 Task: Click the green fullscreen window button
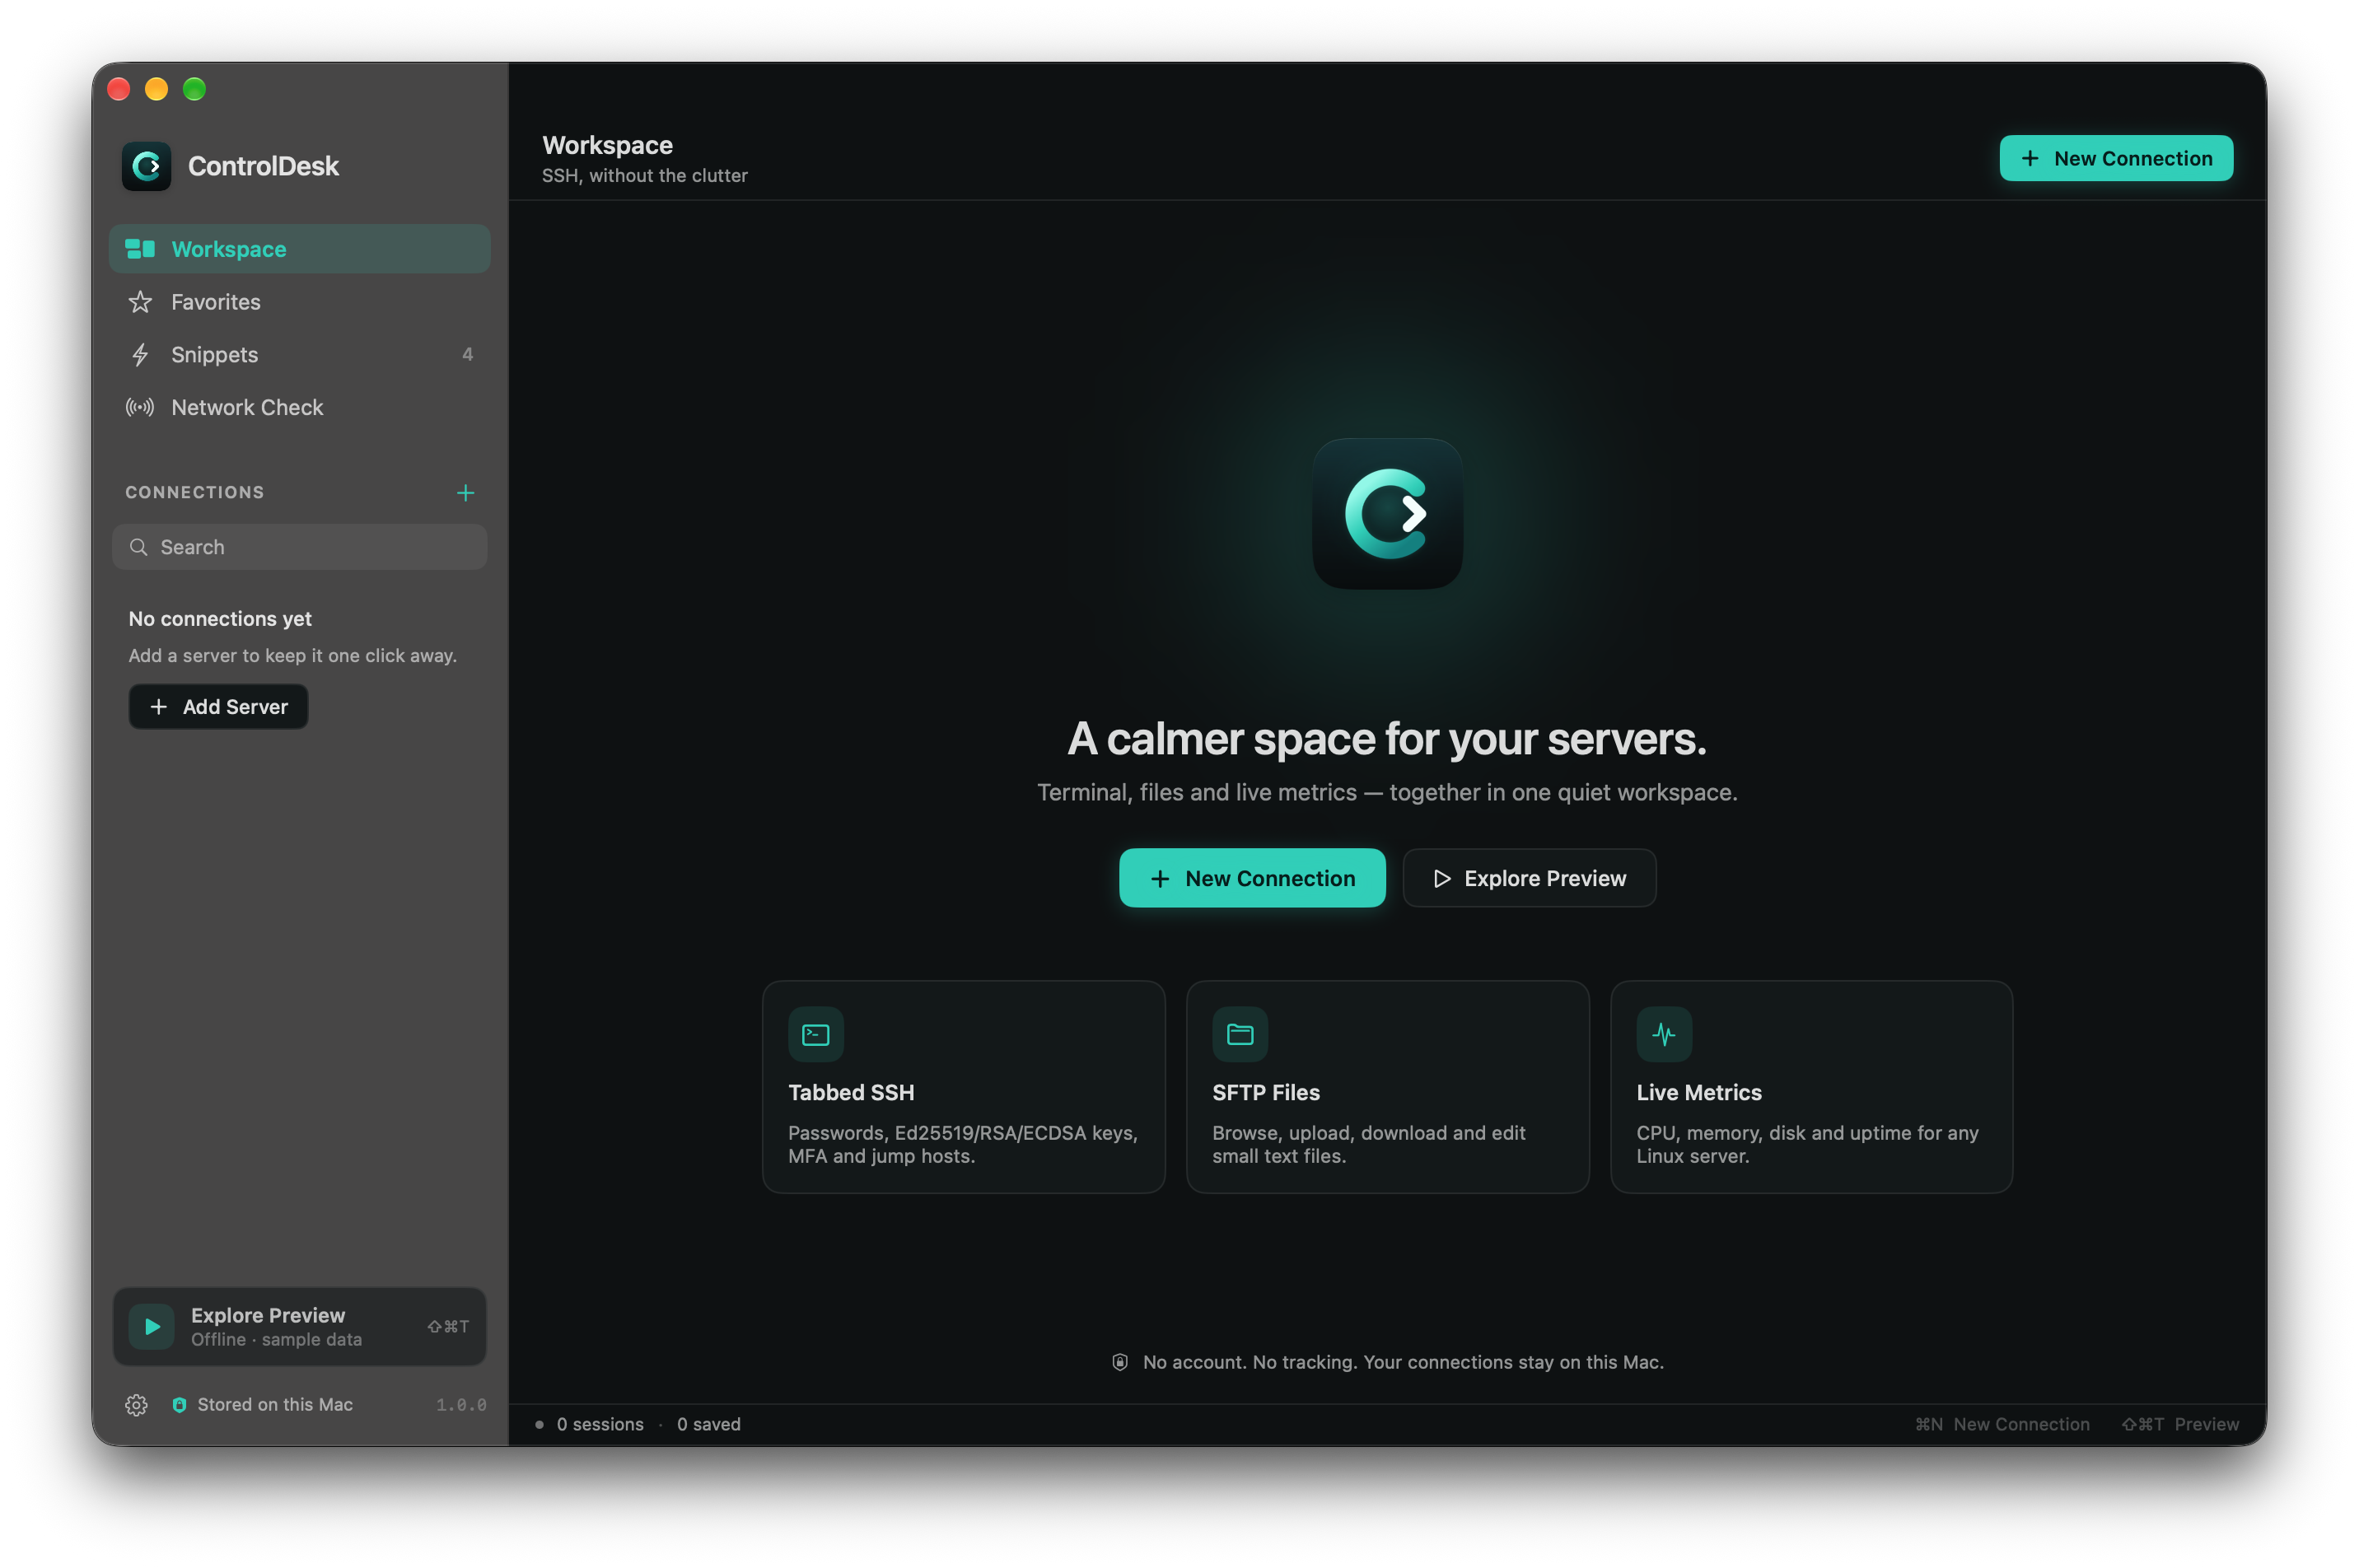click(x=194, y=89)
